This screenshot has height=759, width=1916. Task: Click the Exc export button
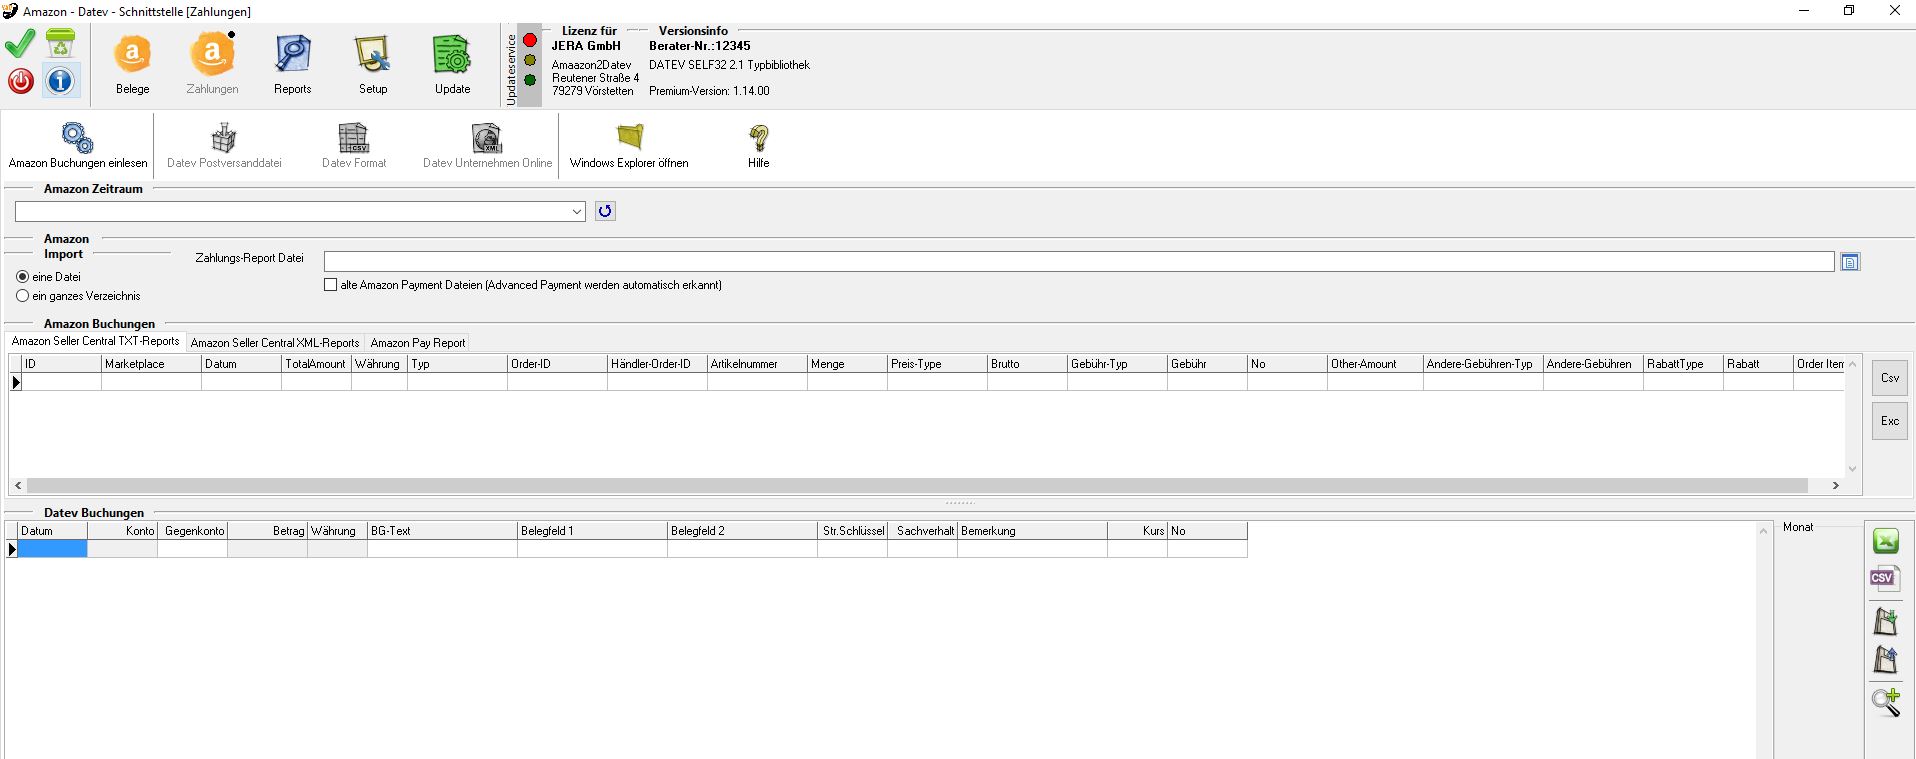pyautogui.click(x=1890, y=421)
